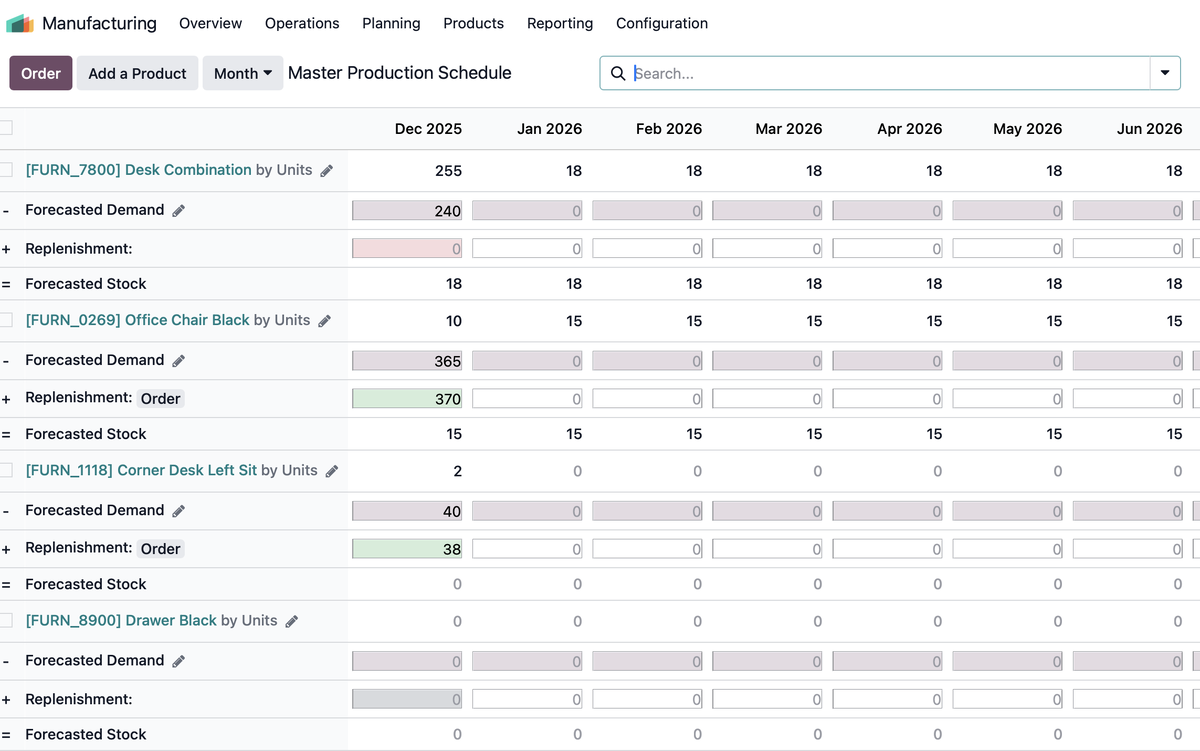Click the purple Order button

click(41, 73)
